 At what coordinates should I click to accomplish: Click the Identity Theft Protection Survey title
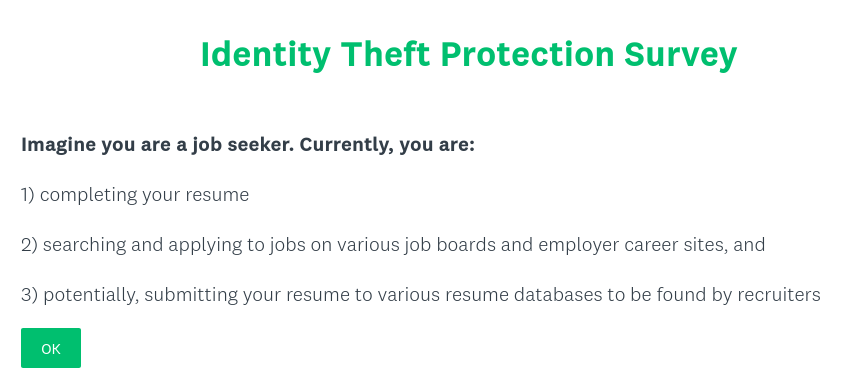pos(469,55)
